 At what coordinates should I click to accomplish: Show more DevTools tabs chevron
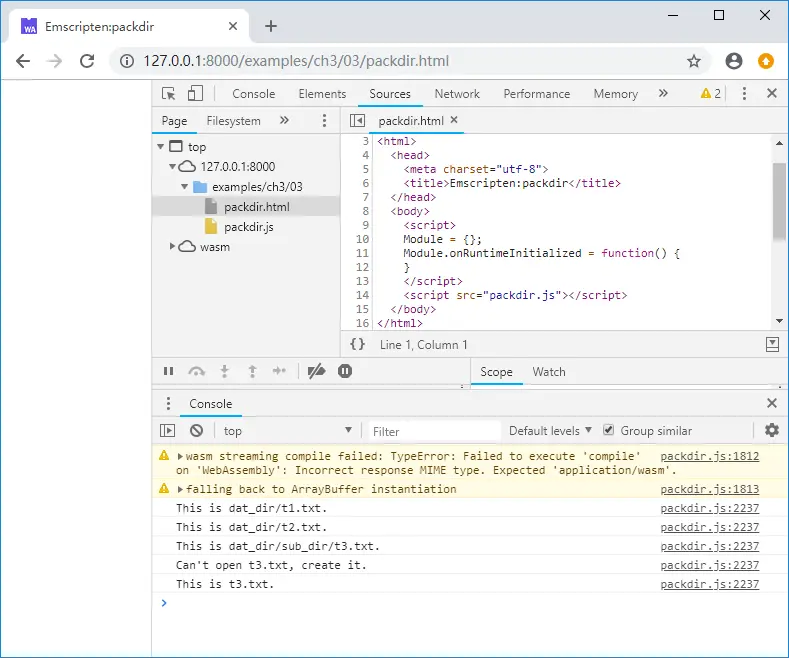[663, 93]
